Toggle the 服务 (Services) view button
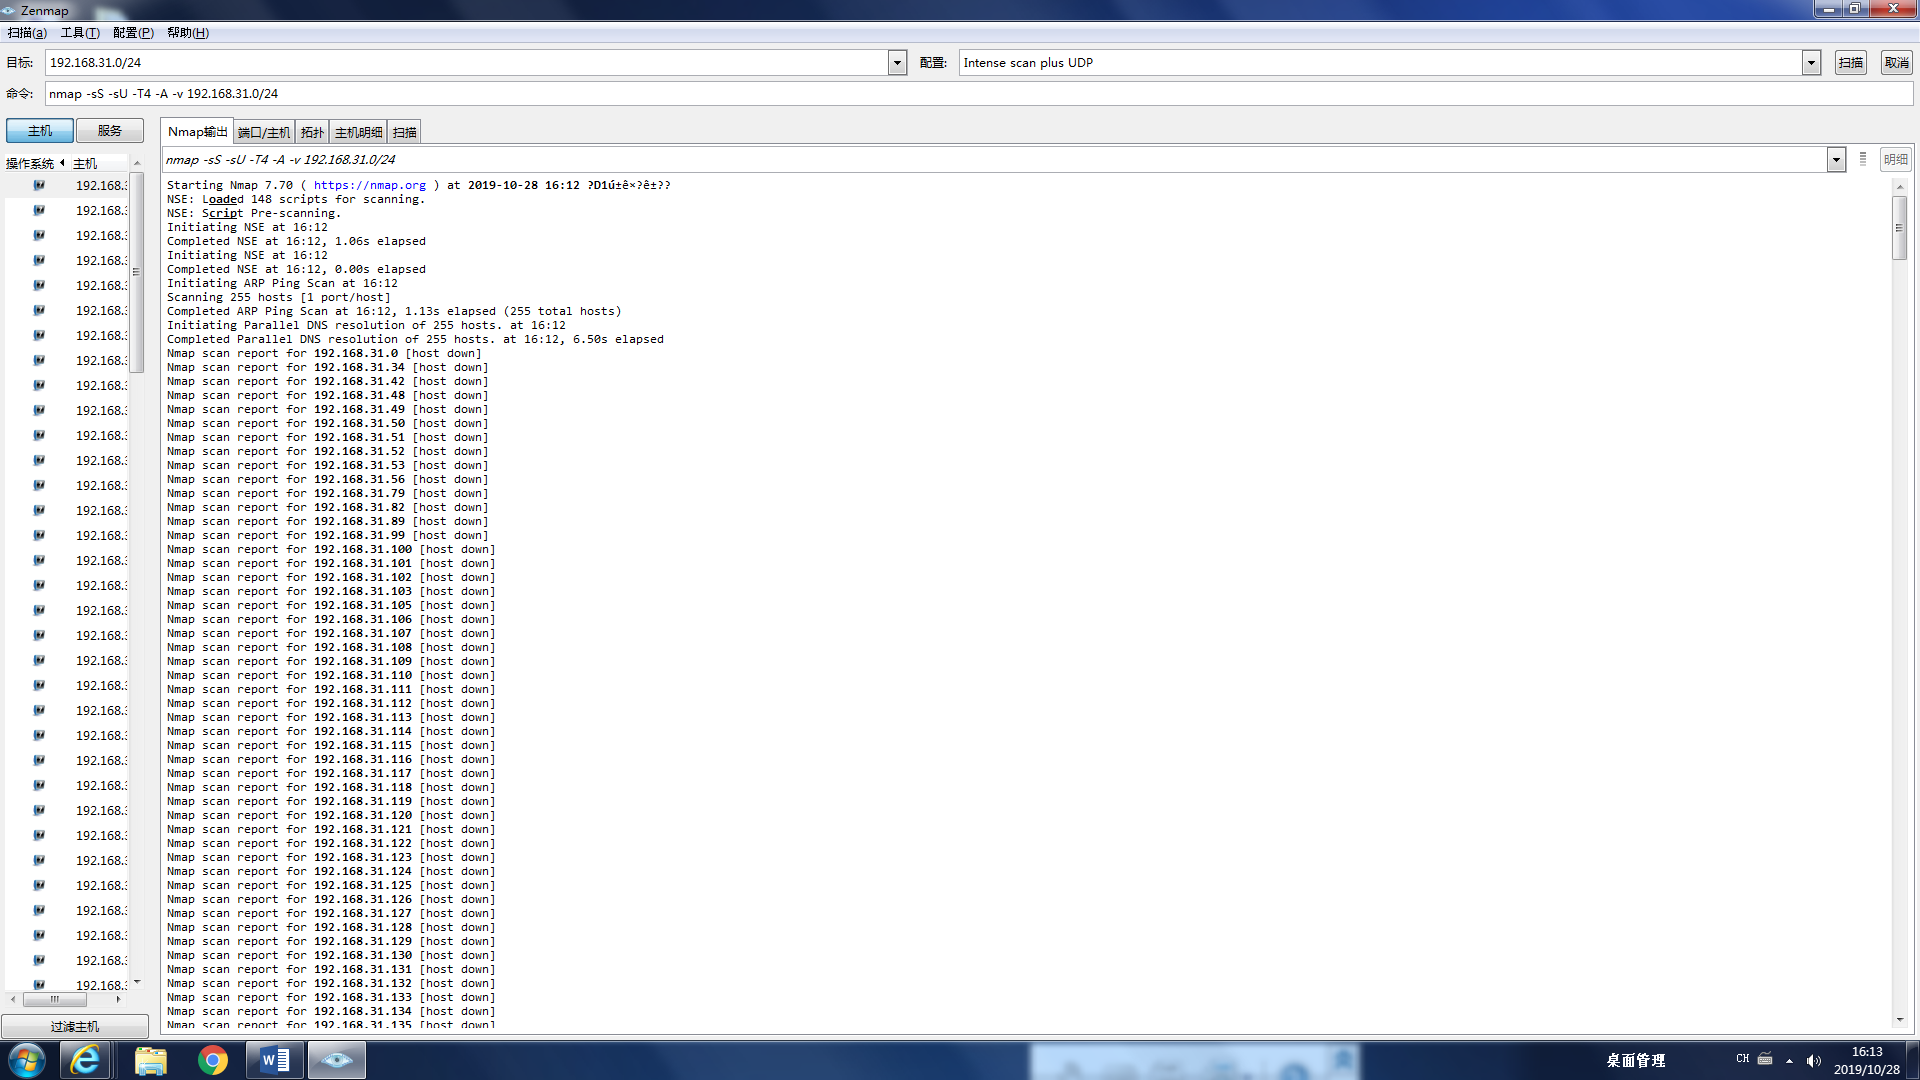The image size is (1920, 1080). [x=110, y=131]
